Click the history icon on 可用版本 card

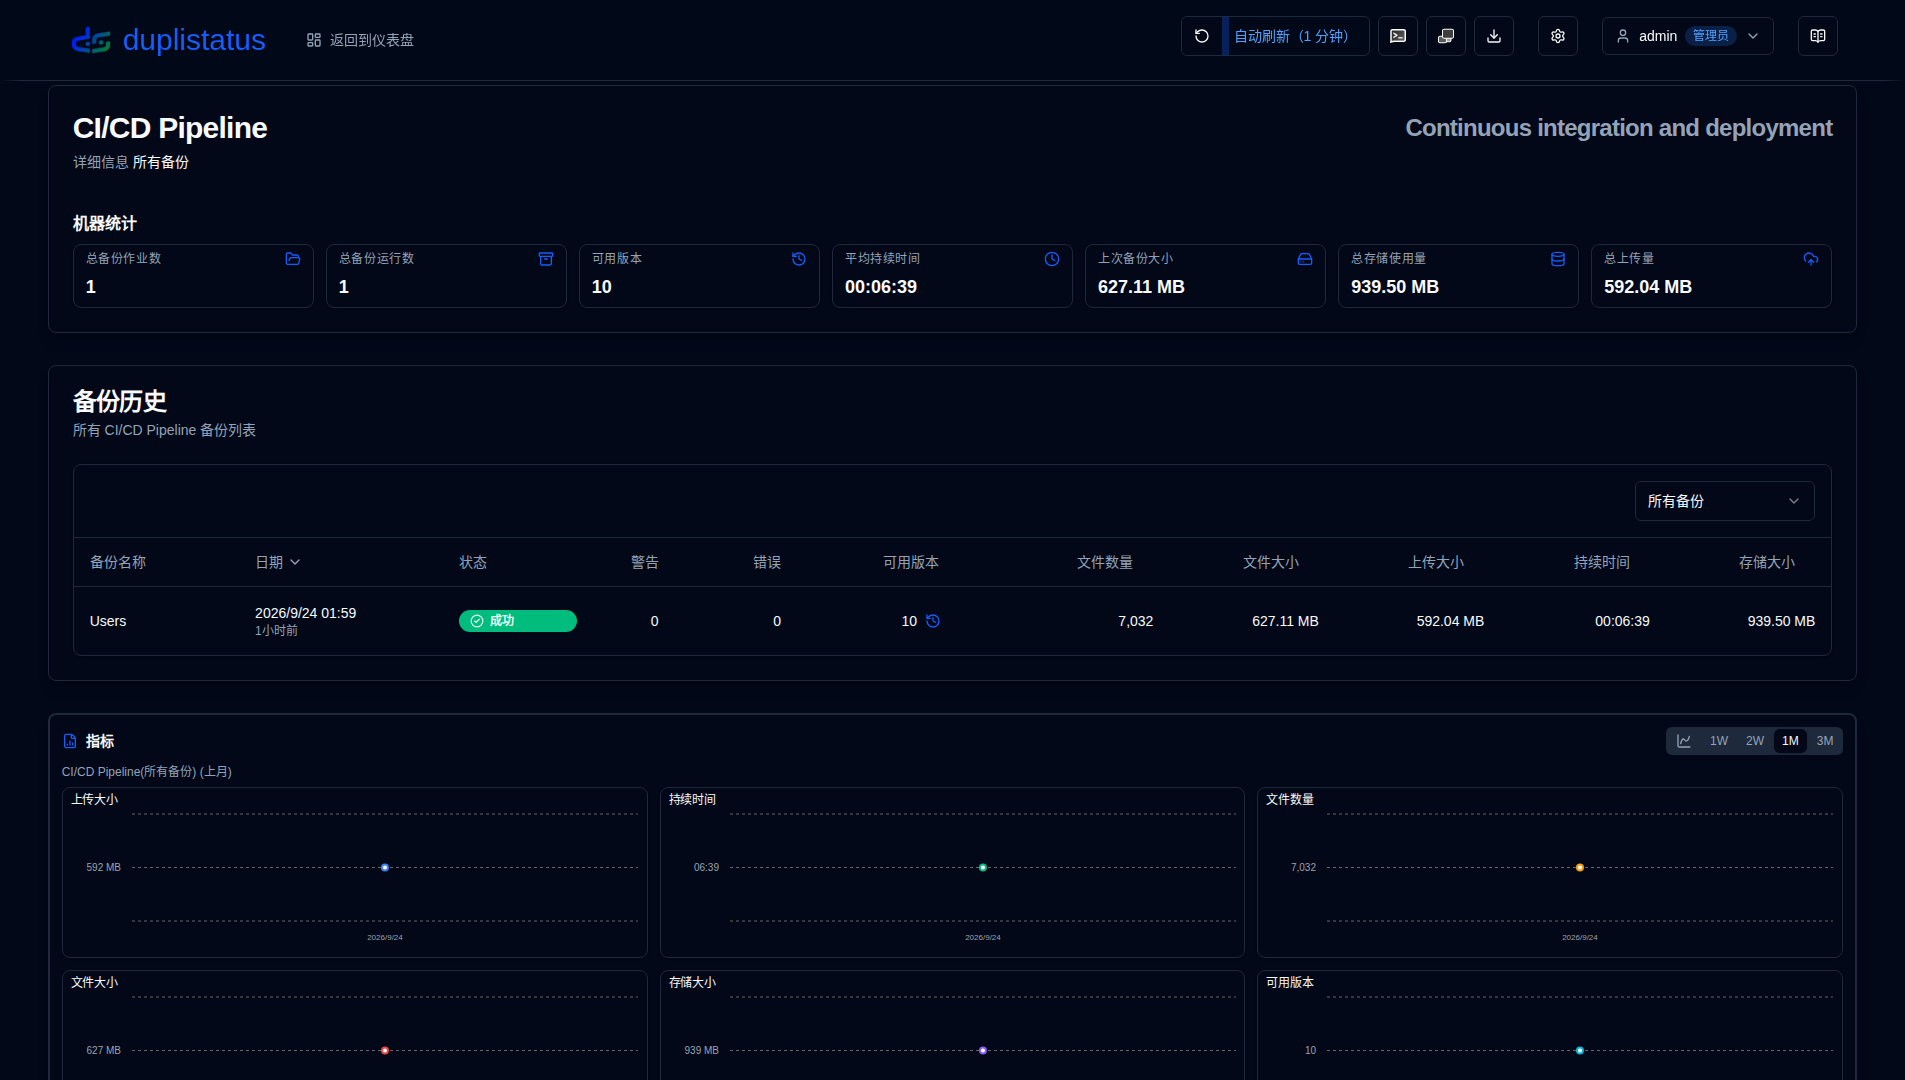point(799,259)
